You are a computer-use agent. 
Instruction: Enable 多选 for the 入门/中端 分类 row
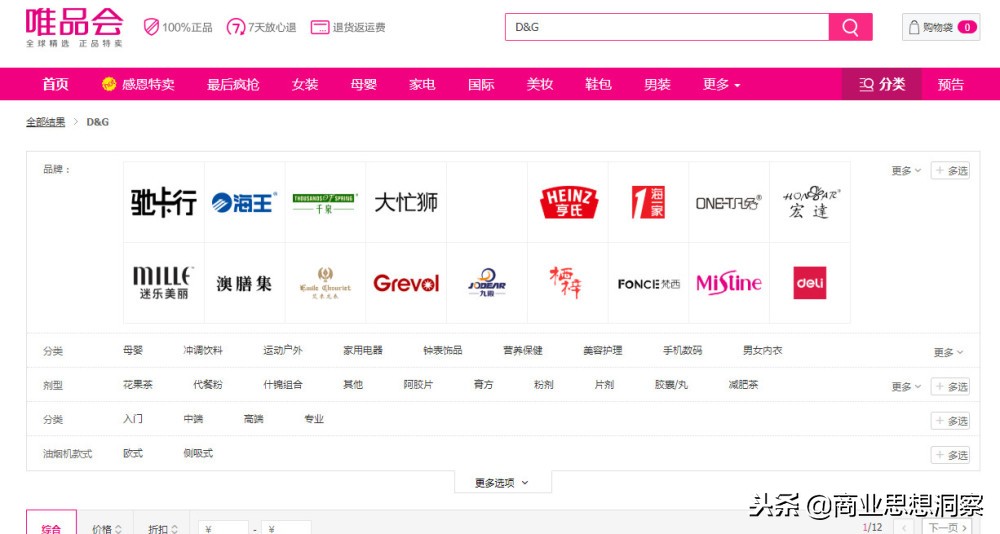pos(950,421)
